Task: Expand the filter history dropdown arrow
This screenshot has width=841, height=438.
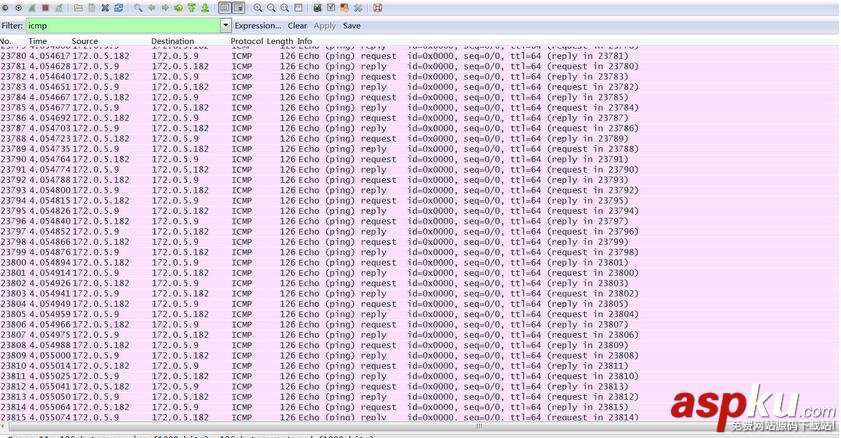Action: tap(226, 26)
